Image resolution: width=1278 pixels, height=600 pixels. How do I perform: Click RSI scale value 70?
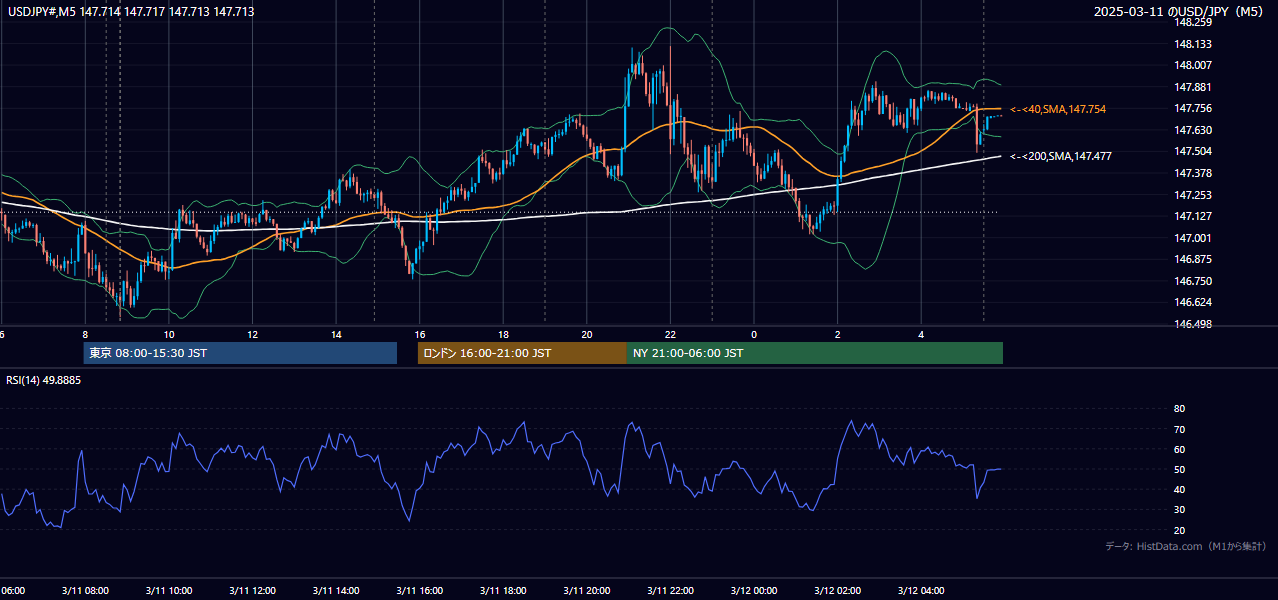[1179, 429]
